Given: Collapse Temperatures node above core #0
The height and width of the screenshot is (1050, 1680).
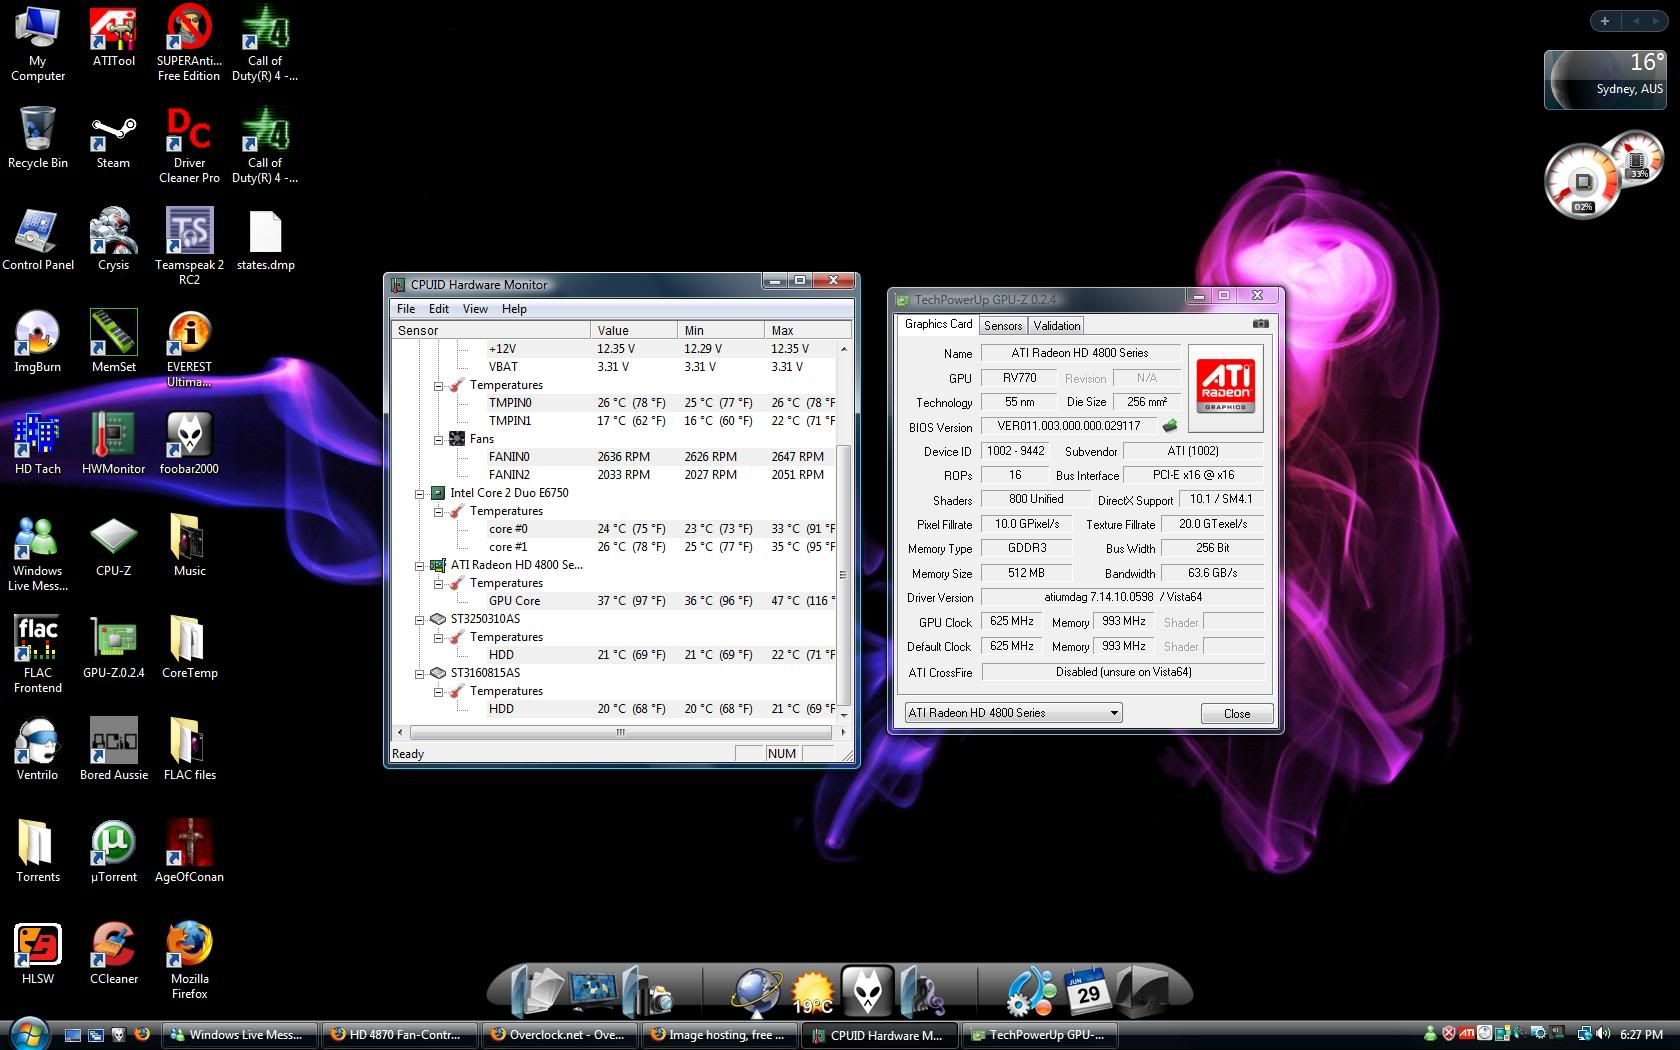Looking at the screenshot, I should coord(438,511).
